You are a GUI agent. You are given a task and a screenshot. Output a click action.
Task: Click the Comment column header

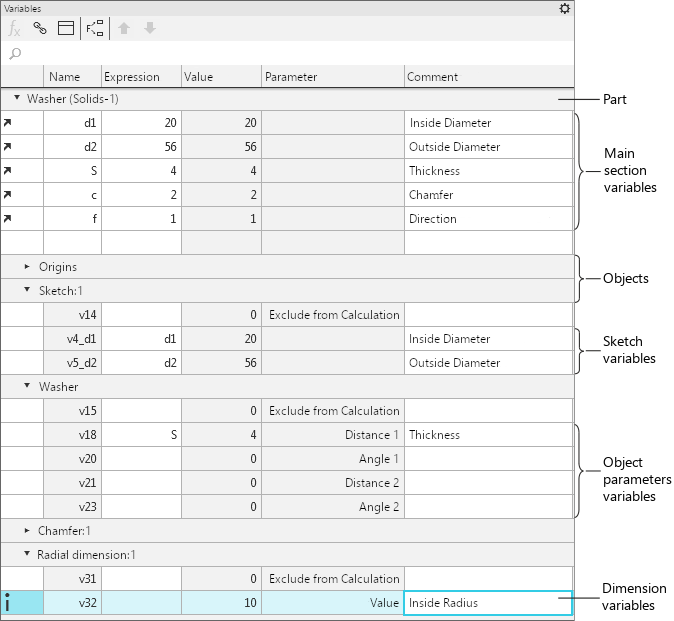(x=433, y=77)
